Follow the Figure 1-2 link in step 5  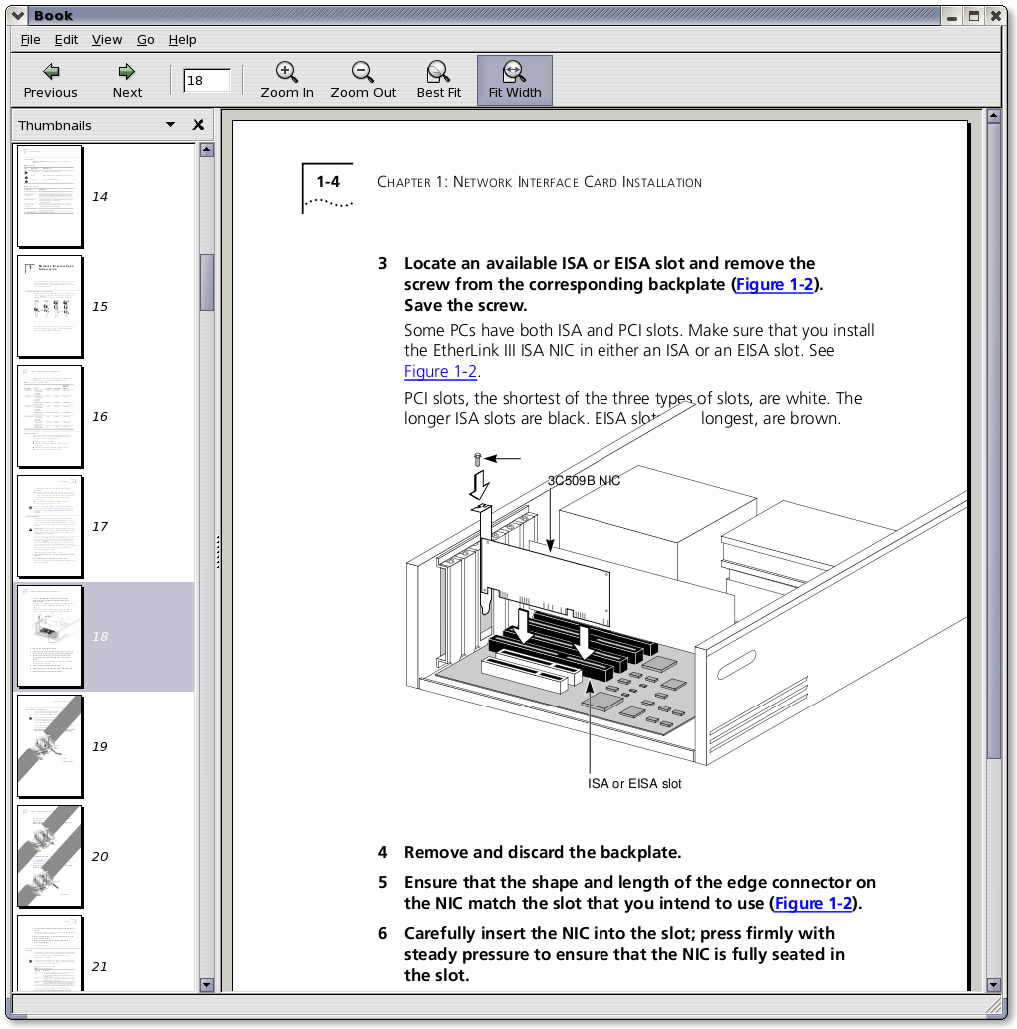[x=813, y=904]
